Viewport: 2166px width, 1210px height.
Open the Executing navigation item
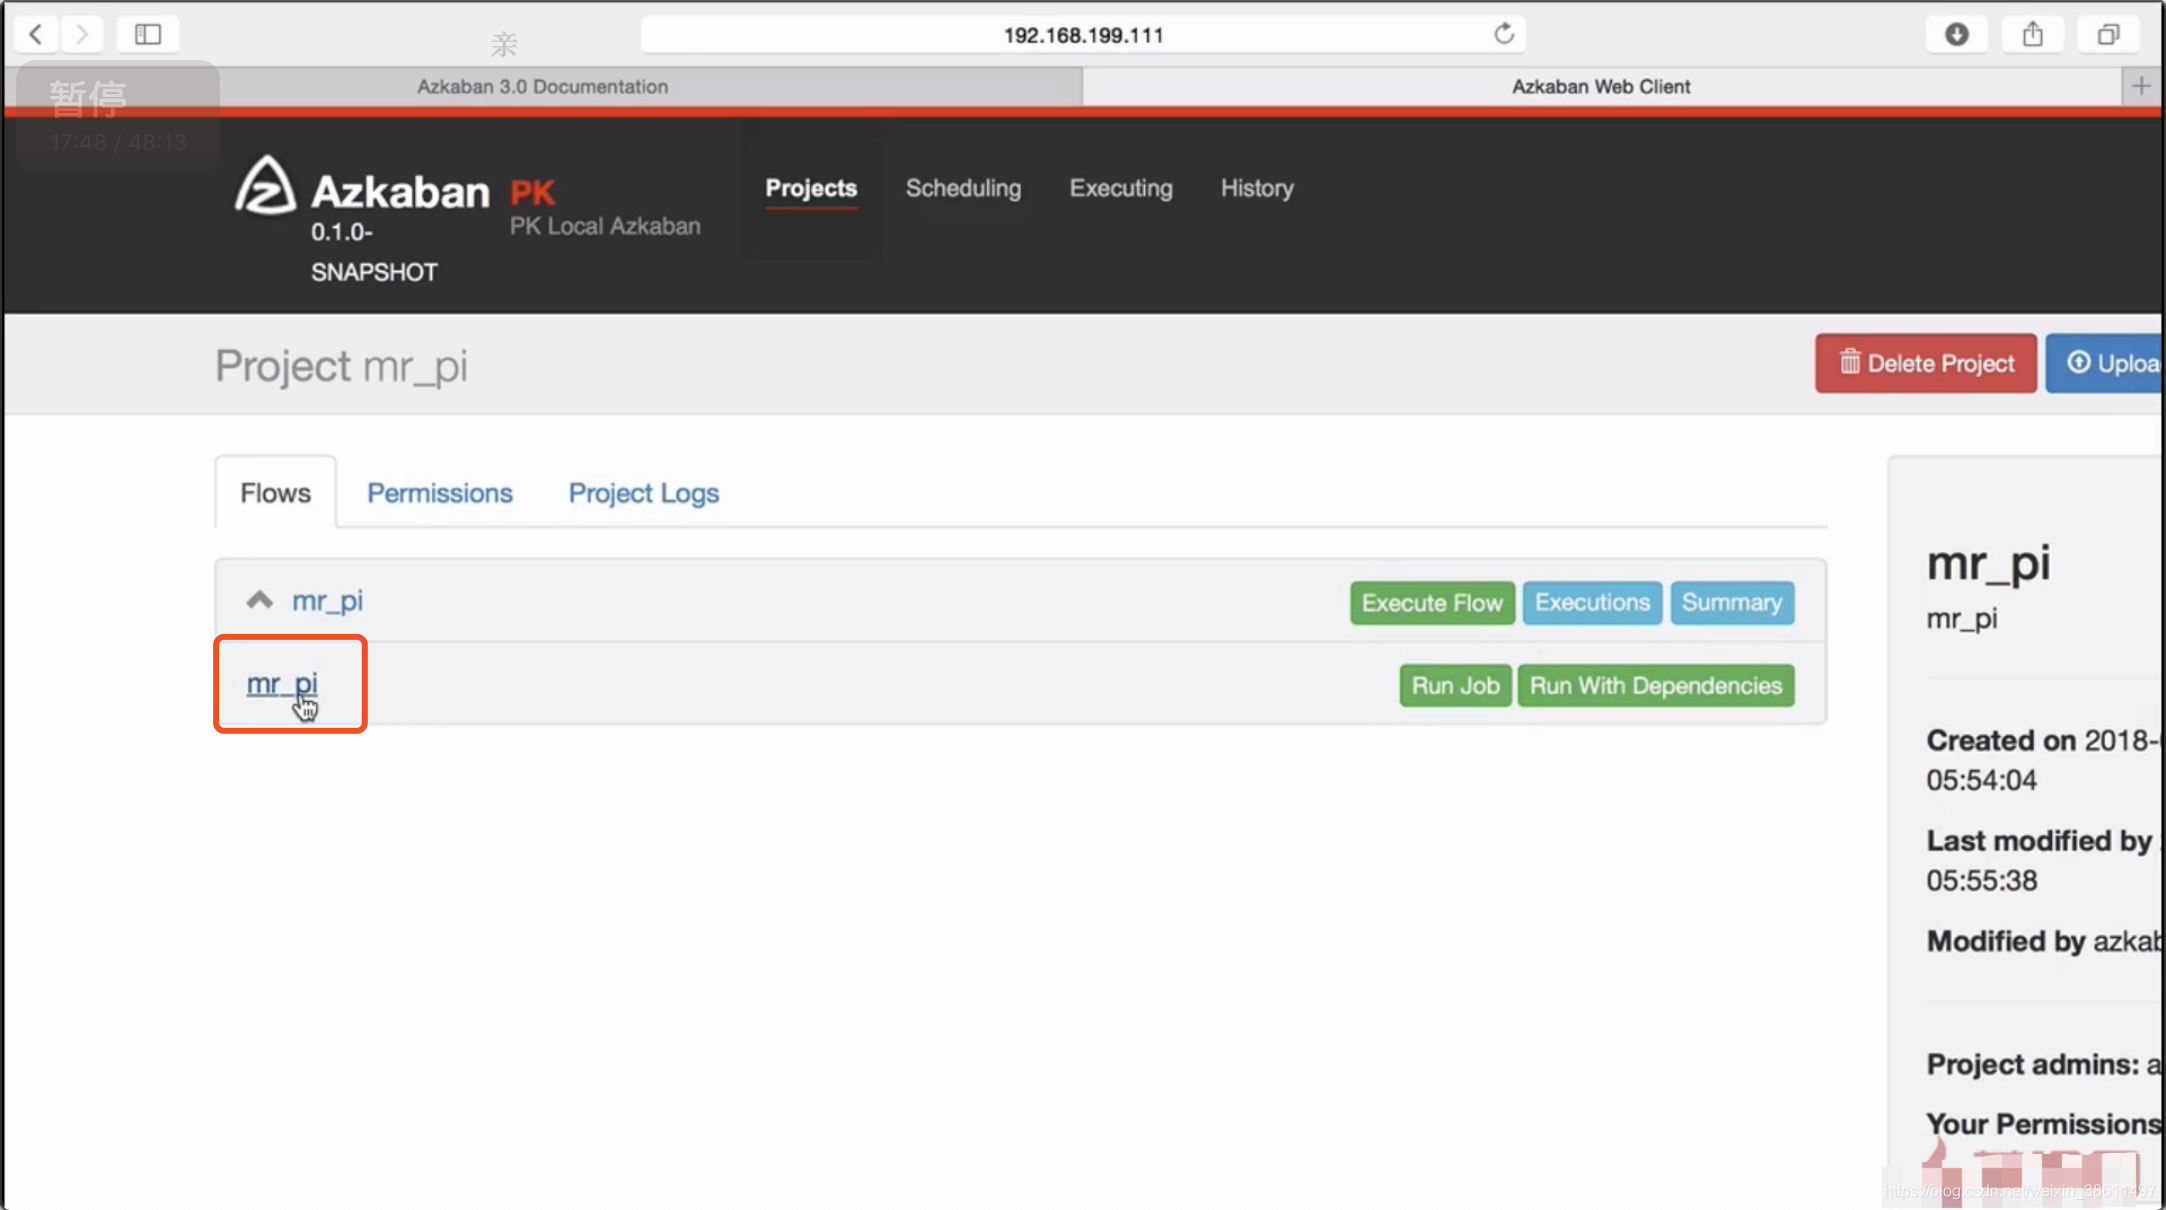point(1121,188)
